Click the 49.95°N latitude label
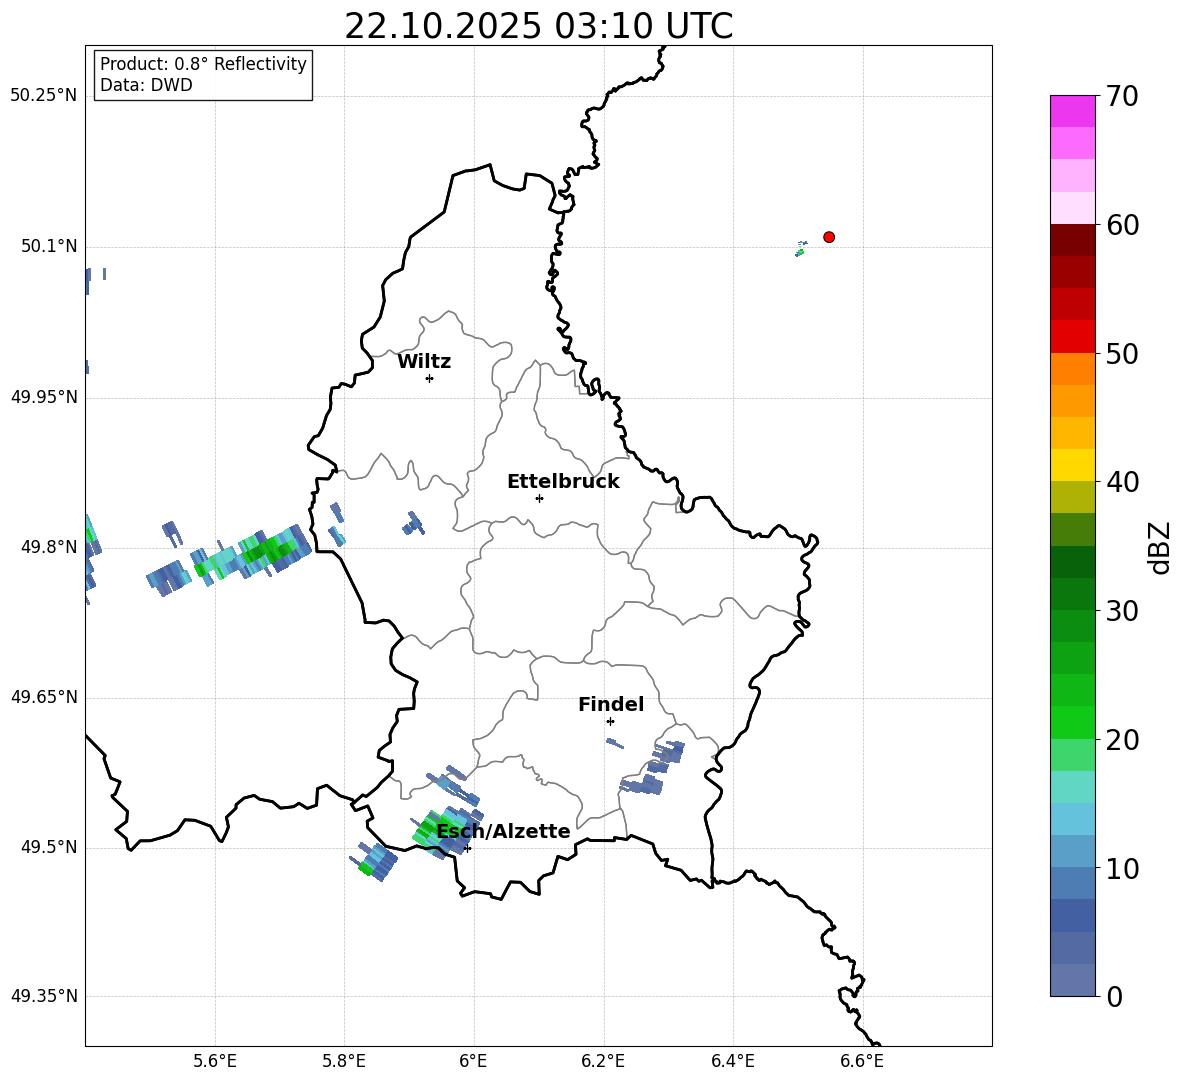Viewport: 1184px width, 1081px height. coord(44,396)
